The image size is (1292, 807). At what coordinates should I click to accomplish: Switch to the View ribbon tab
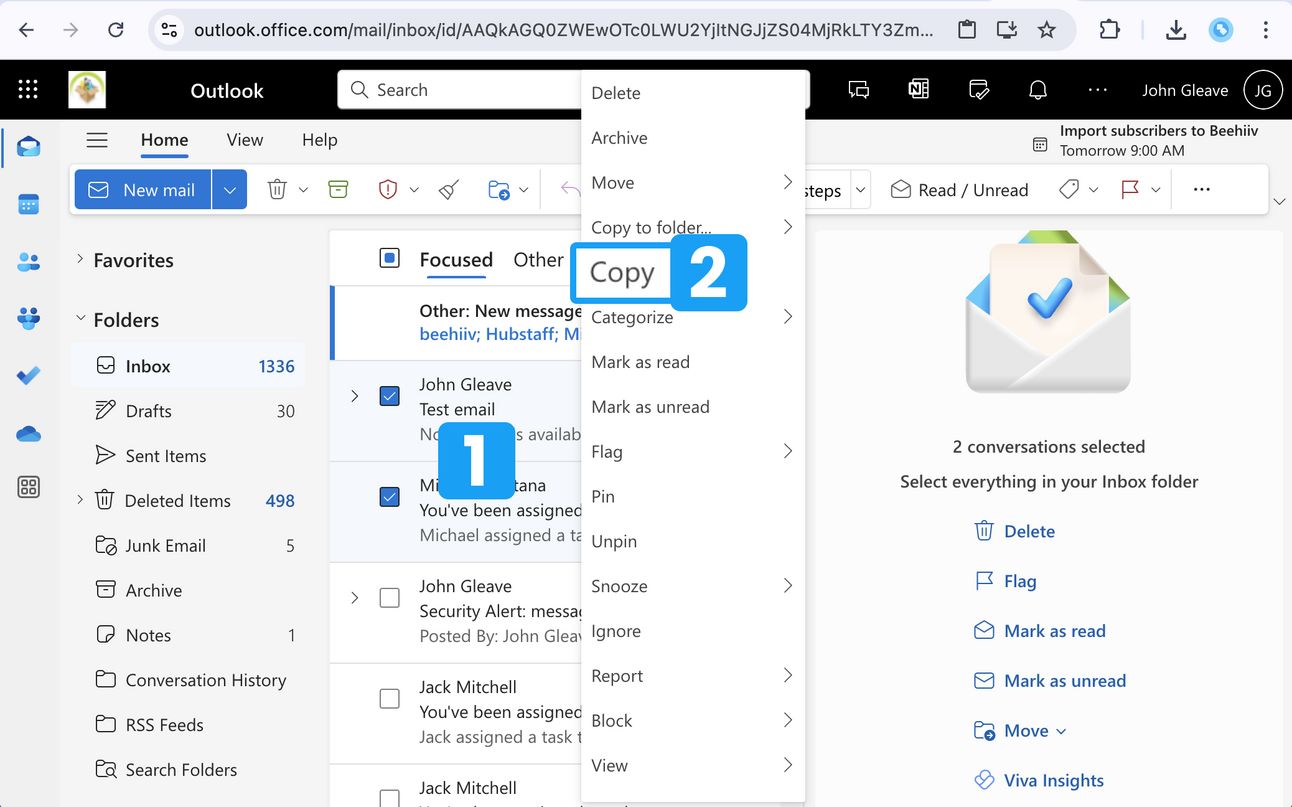(245, 140)
